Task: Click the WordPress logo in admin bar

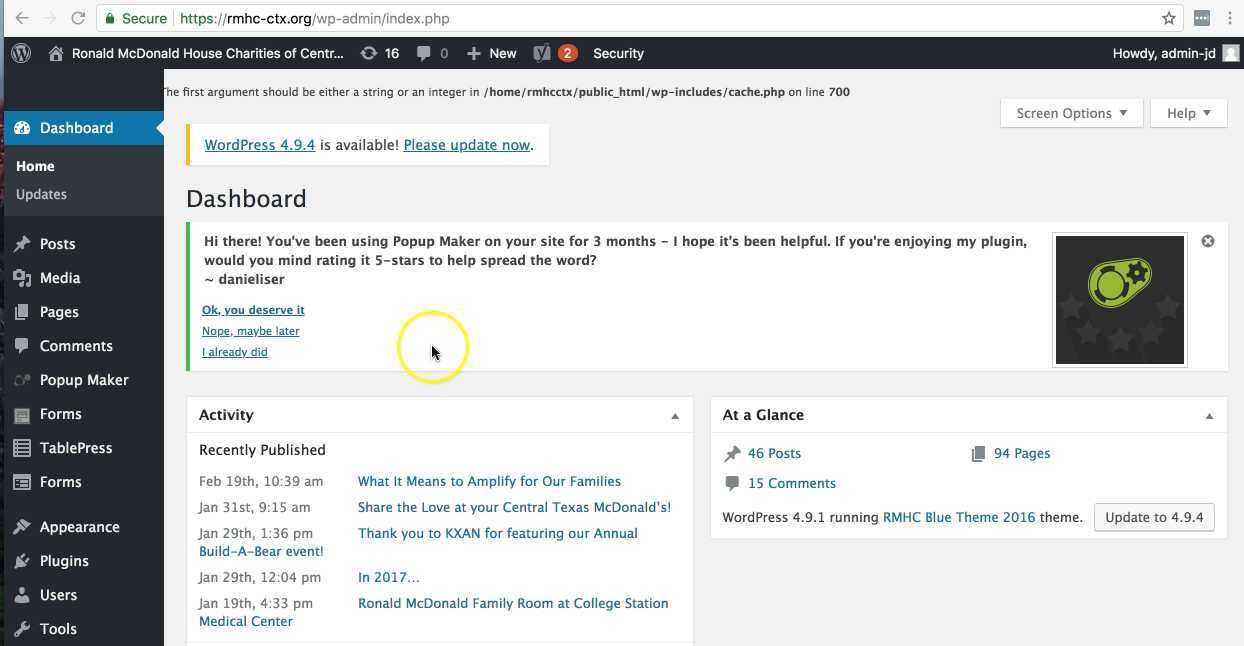Action: point(21,54)
